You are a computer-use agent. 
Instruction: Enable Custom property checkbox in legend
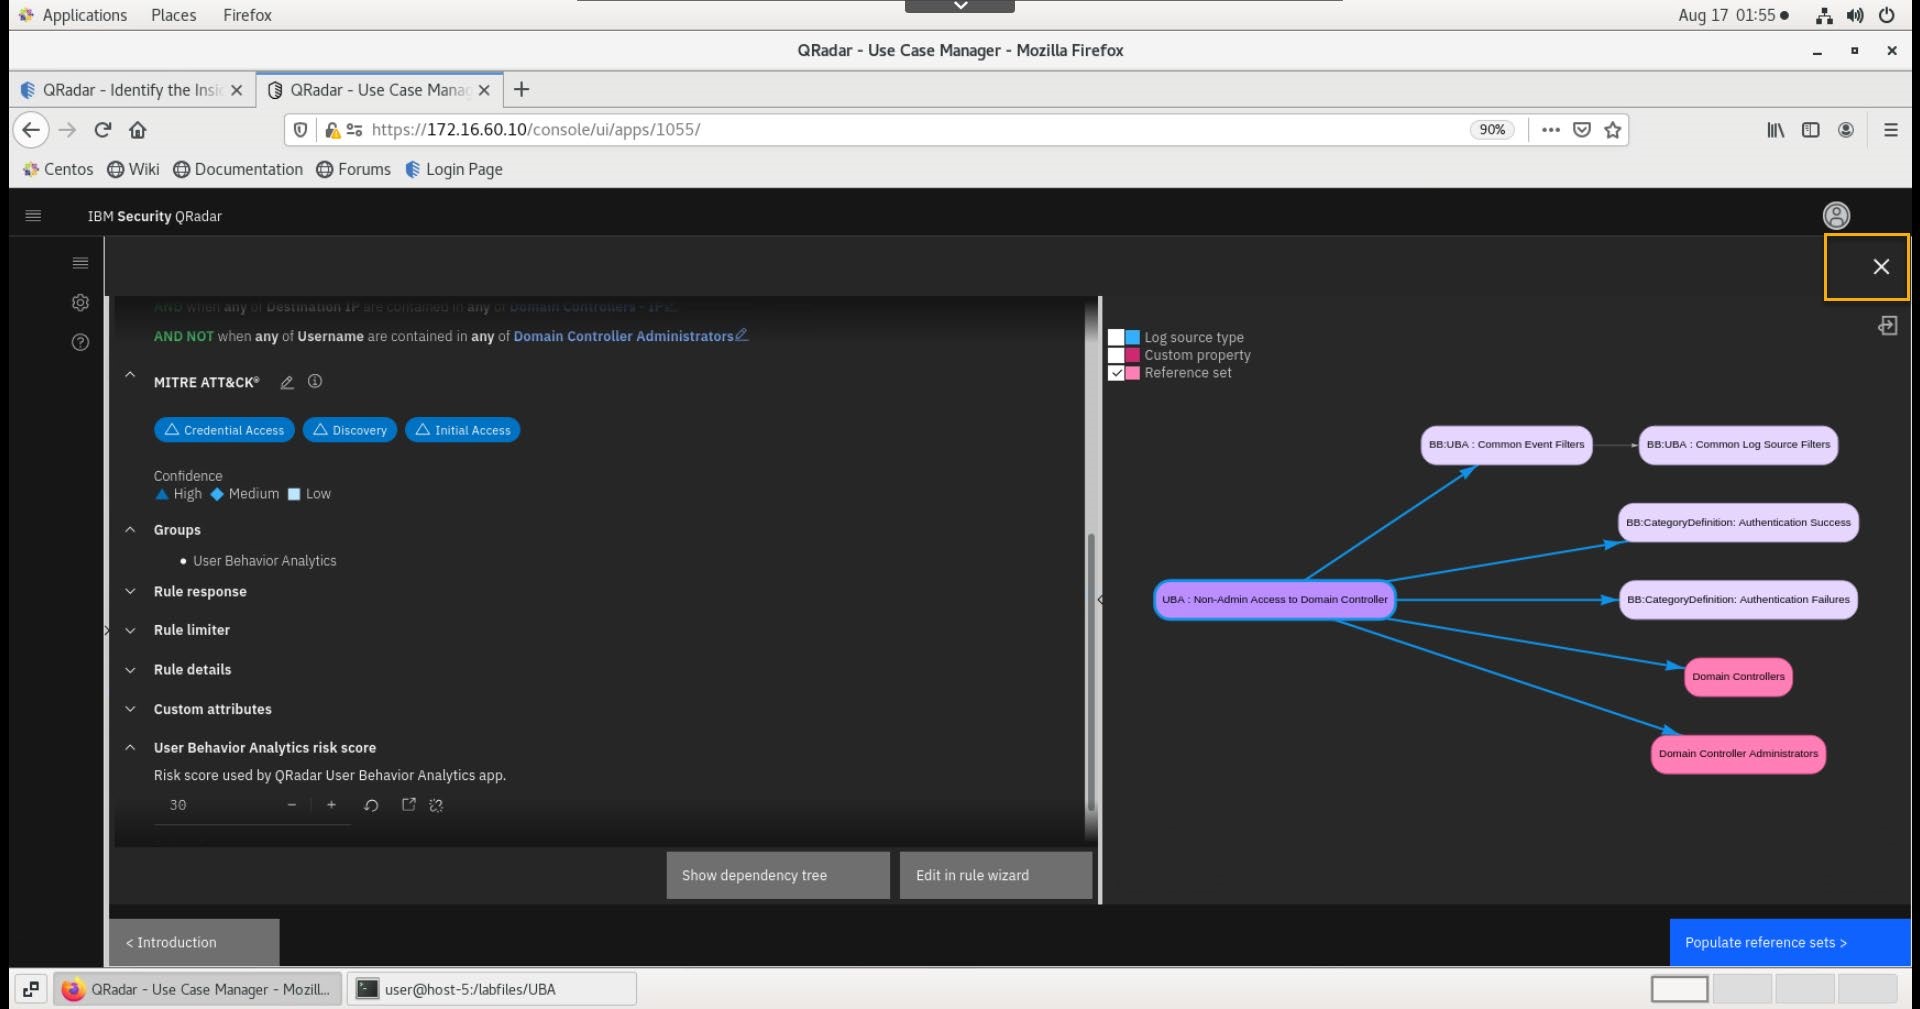coord(1116,355)
